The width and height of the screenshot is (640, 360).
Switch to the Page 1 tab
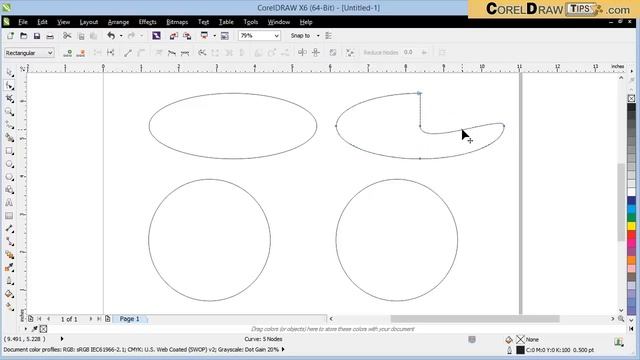point(129,319)
